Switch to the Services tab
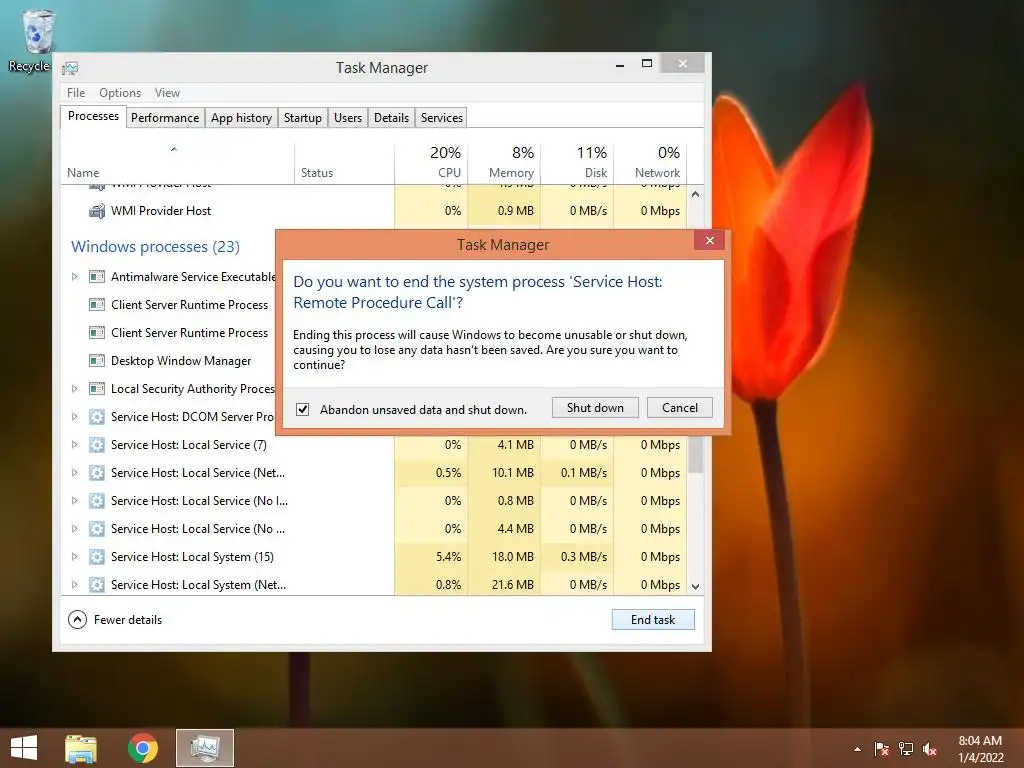This screenshot has height=768, width=1024. (441, 118)
